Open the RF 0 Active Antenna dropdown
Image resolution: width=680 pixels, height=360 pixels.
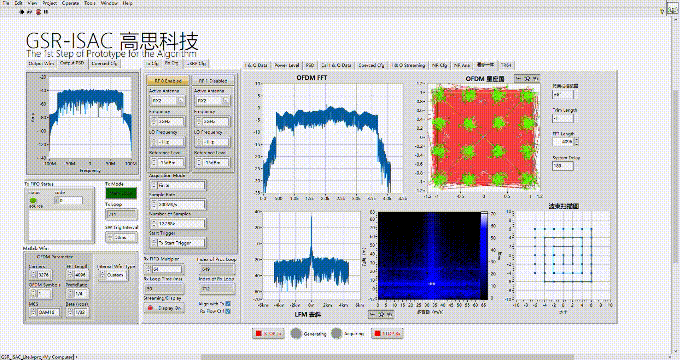click(168, 101)
